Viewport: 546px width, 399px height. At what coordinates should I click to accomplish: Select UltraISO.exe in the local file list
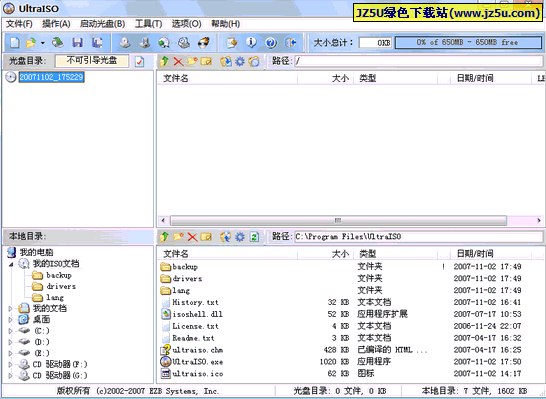pos(197,362)
